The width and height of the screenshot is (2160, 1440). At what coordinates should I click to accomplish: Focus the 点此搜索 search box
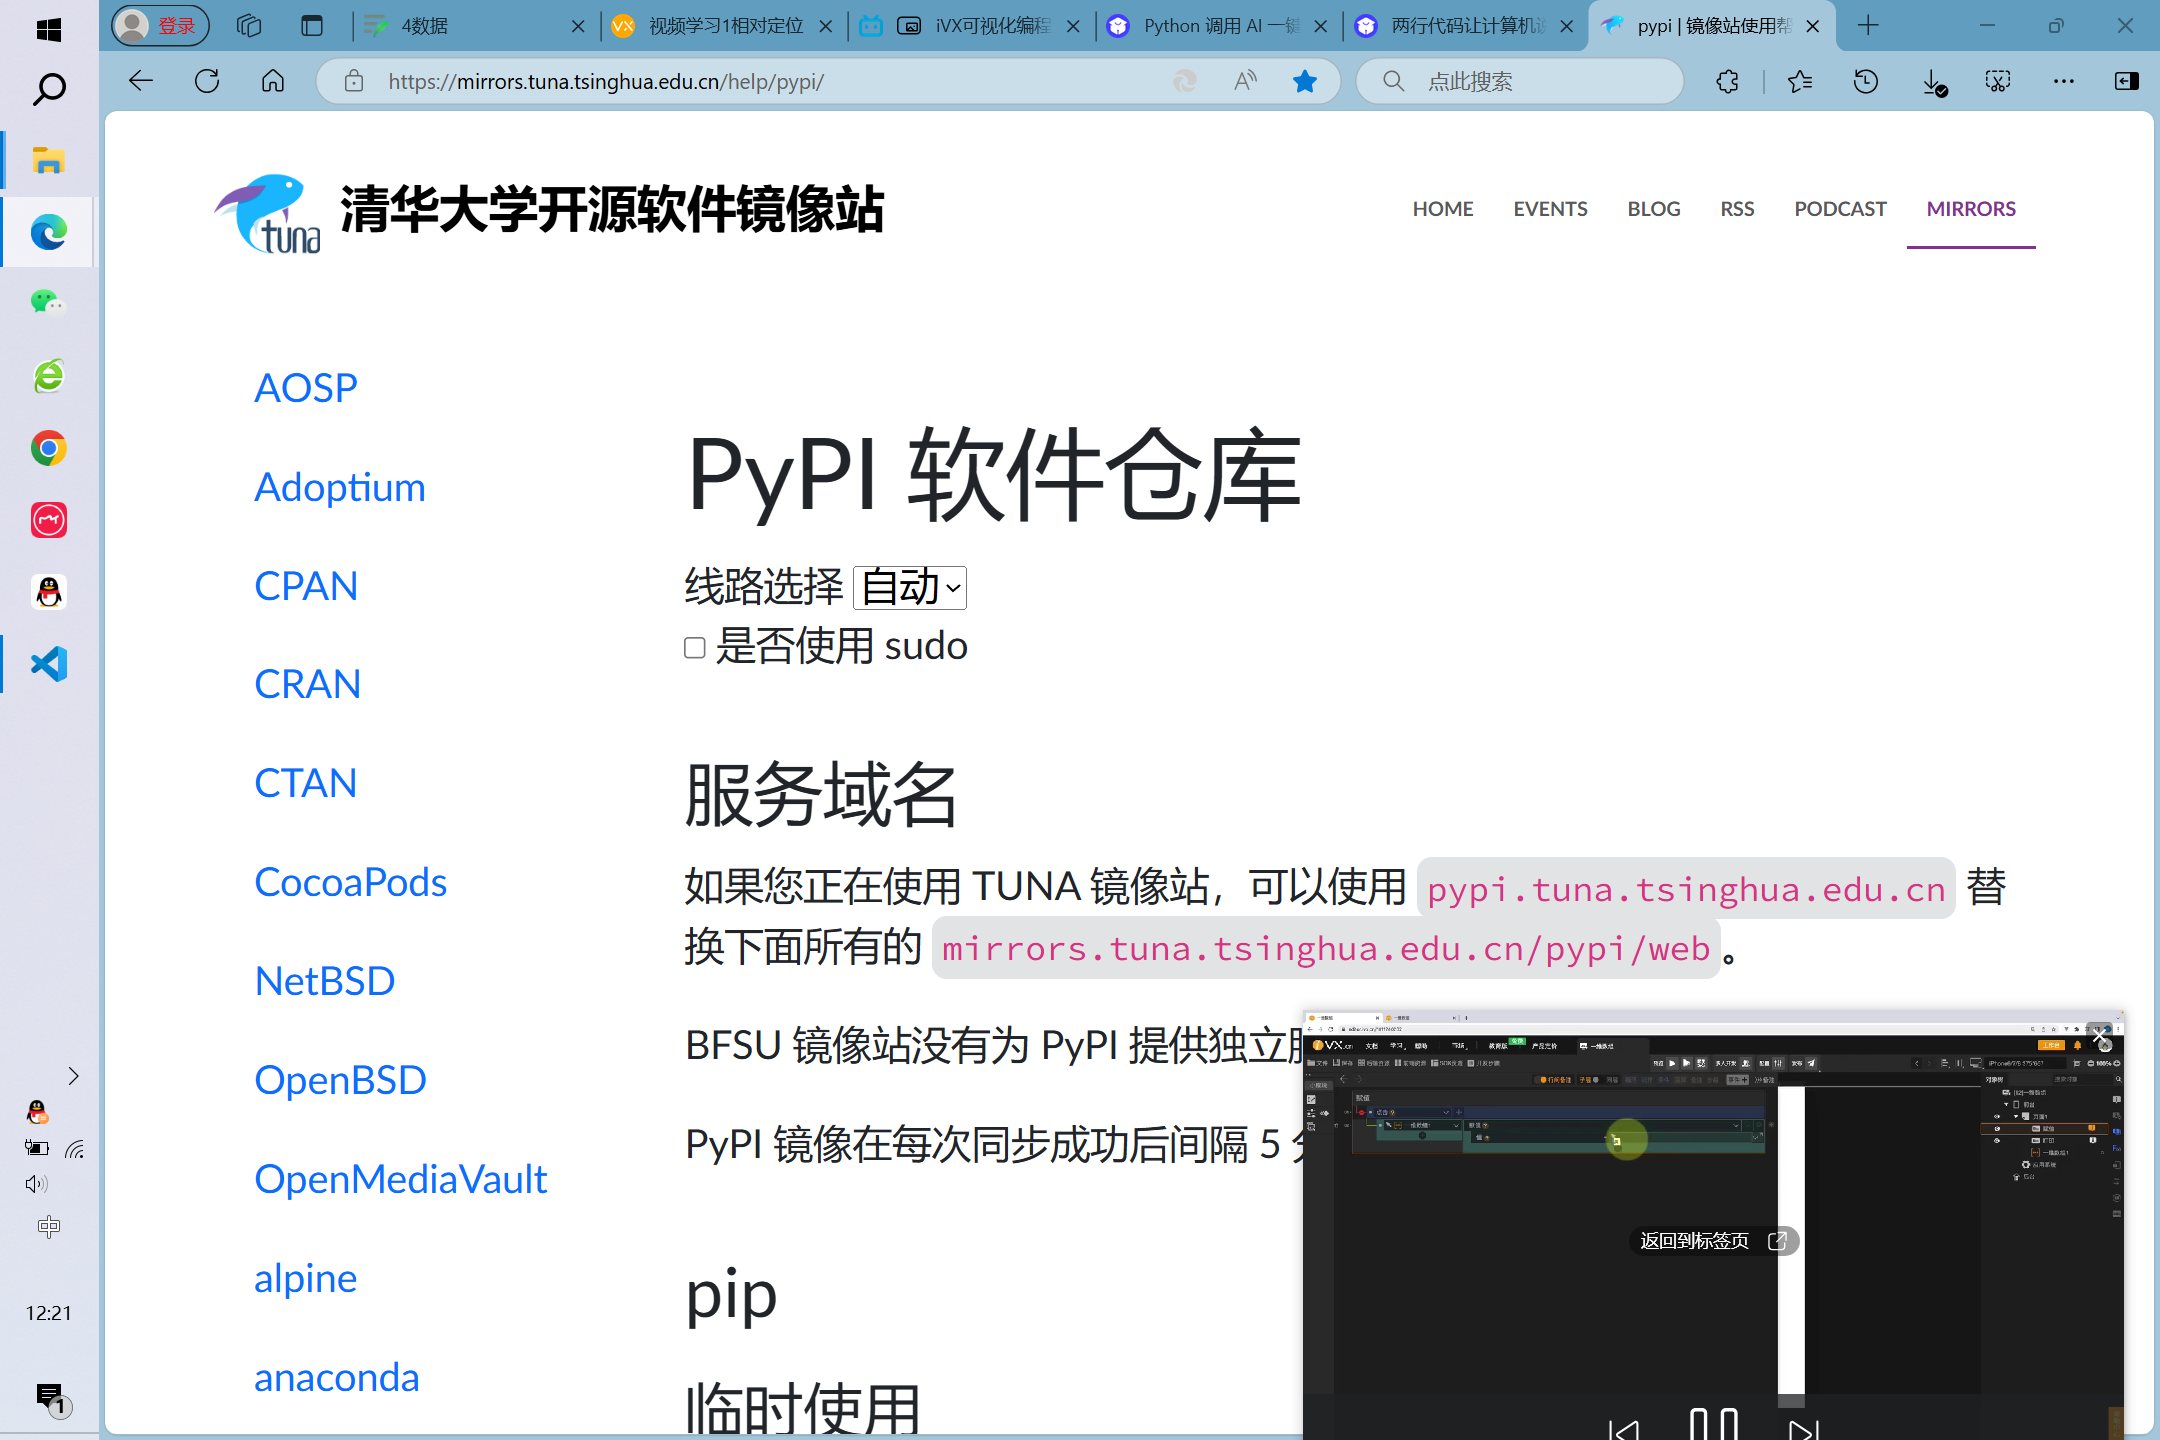1520,81
